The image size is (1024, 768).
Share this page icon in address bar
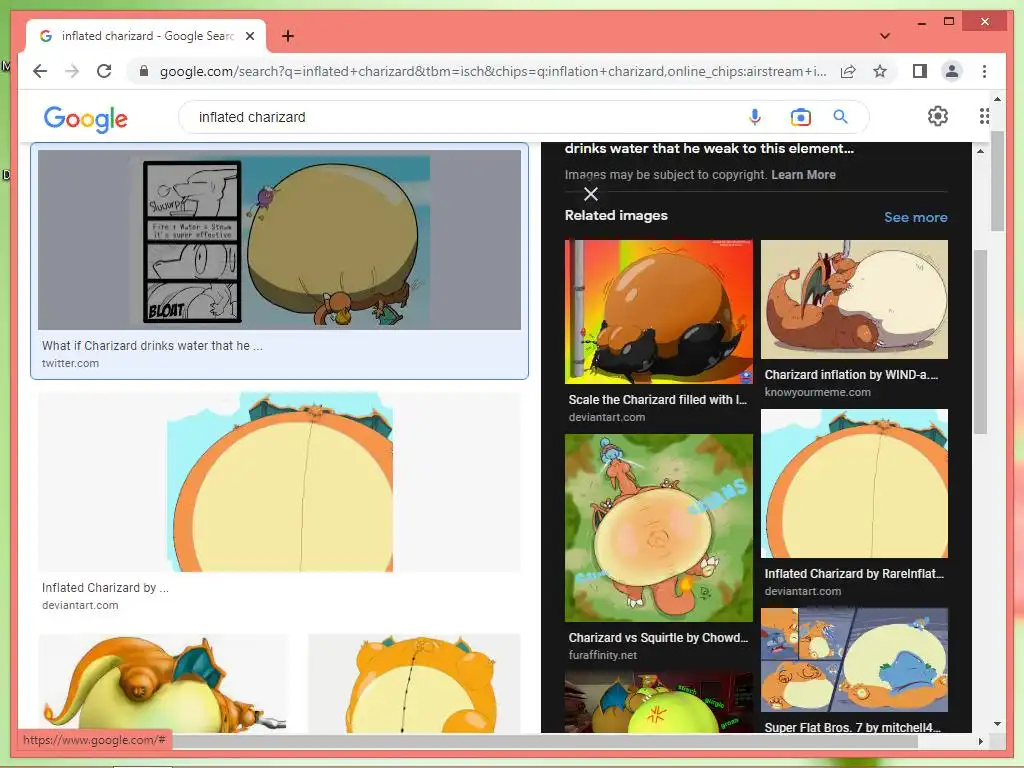pos(848,71)
